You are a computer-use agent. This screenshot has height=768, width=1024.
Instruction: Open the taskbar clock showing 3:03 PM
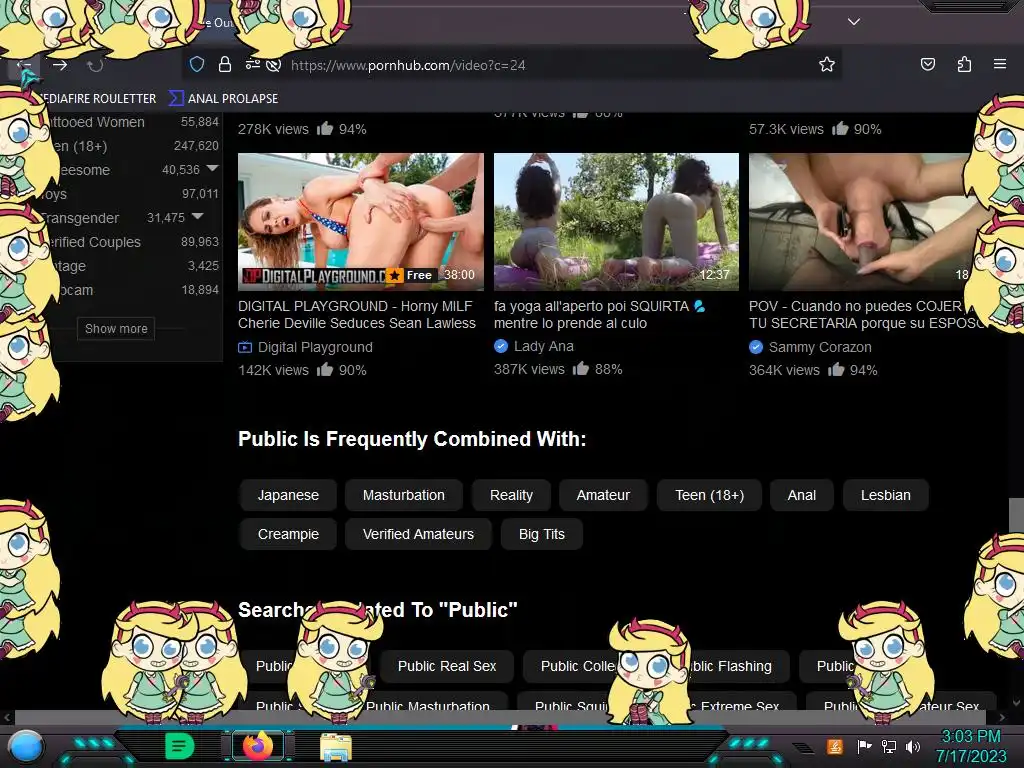point(970,746)
